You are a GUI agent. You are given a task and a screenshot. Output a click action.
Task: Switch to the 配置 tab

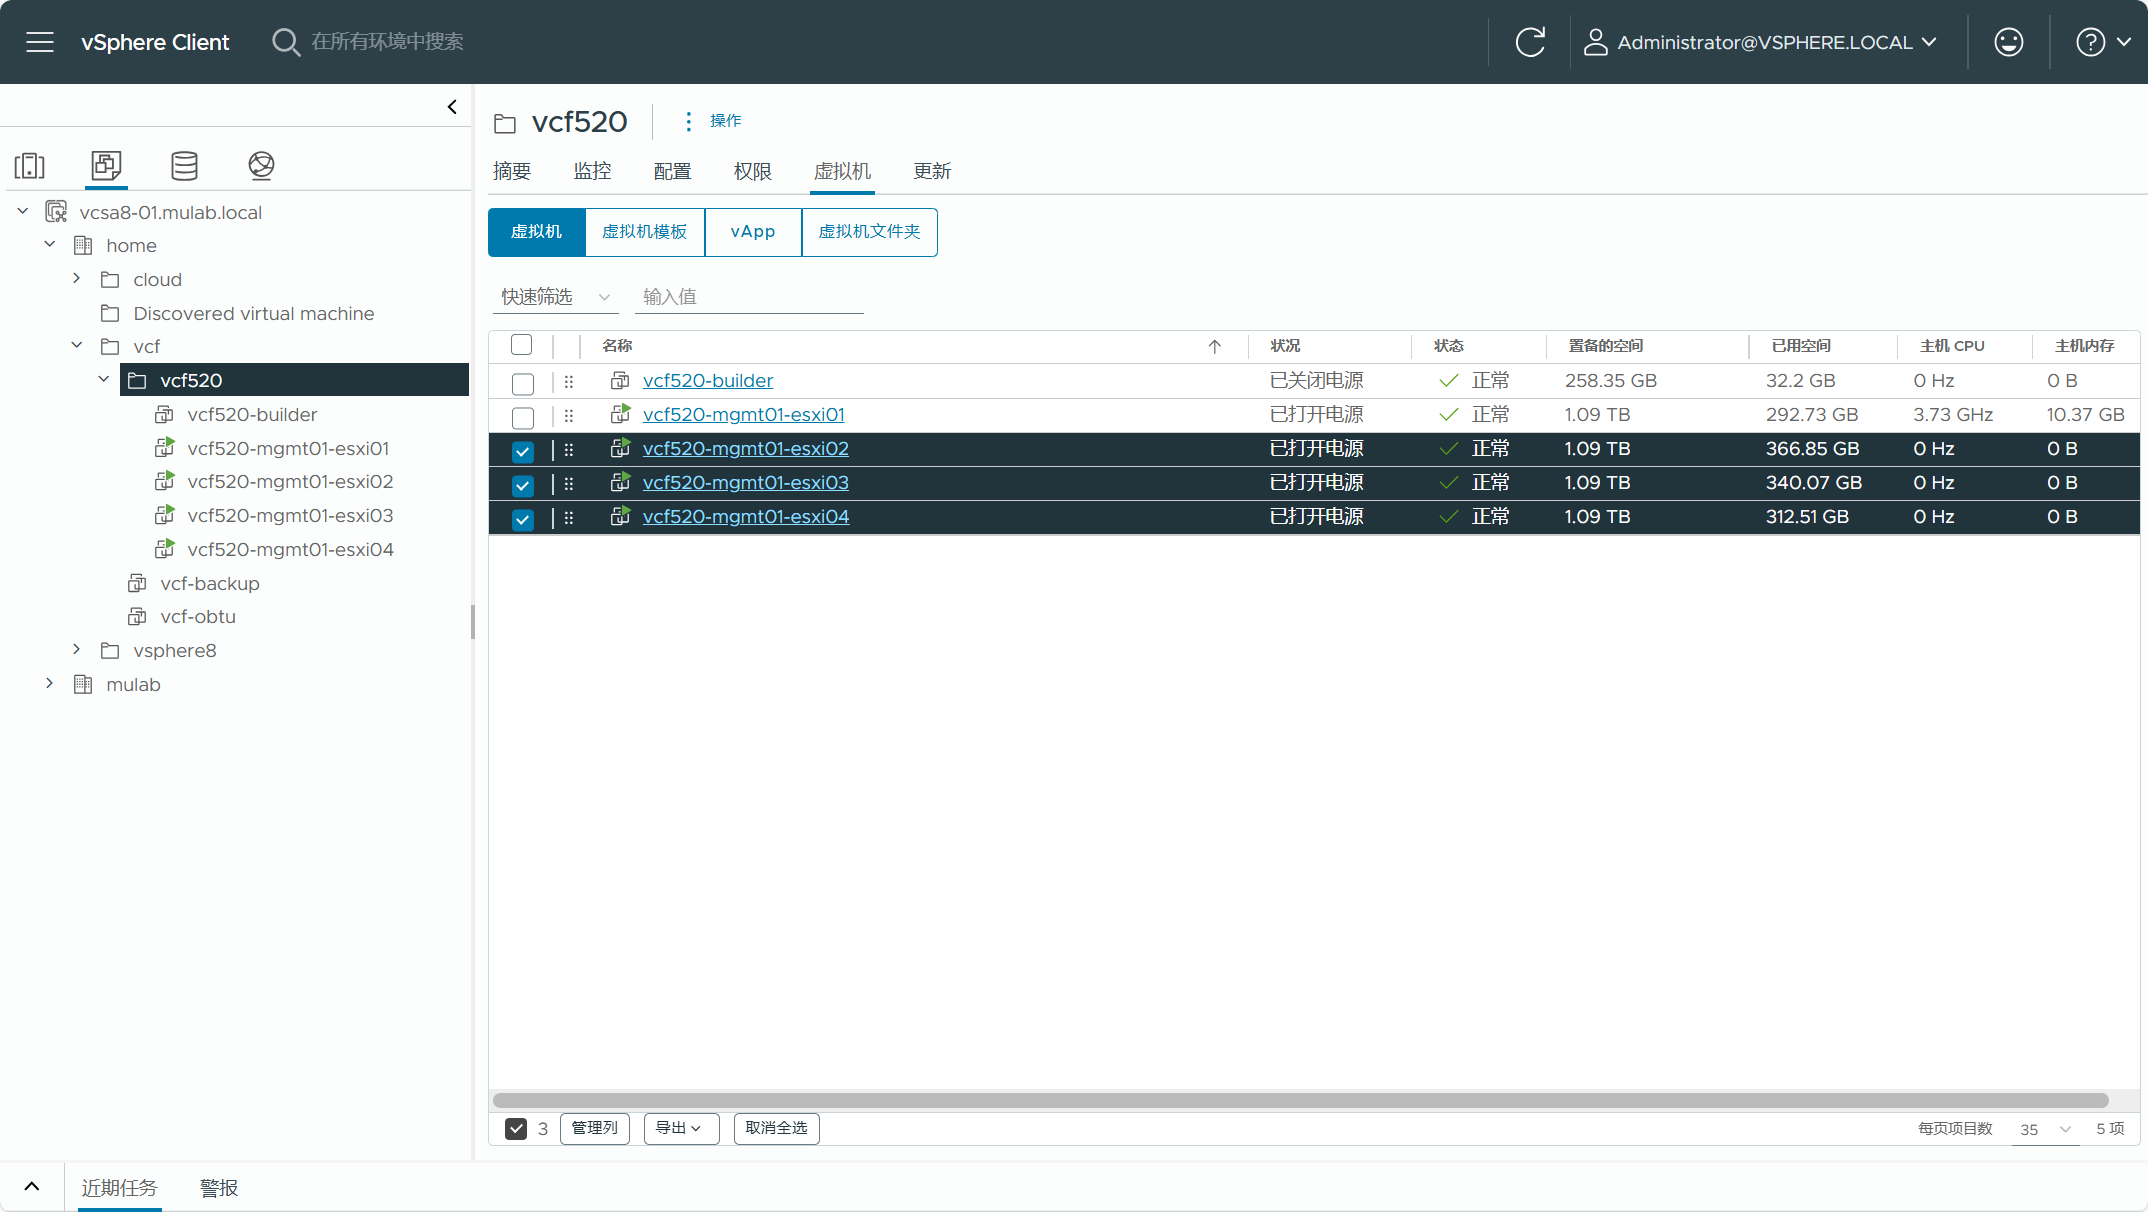tap(672, 171)
